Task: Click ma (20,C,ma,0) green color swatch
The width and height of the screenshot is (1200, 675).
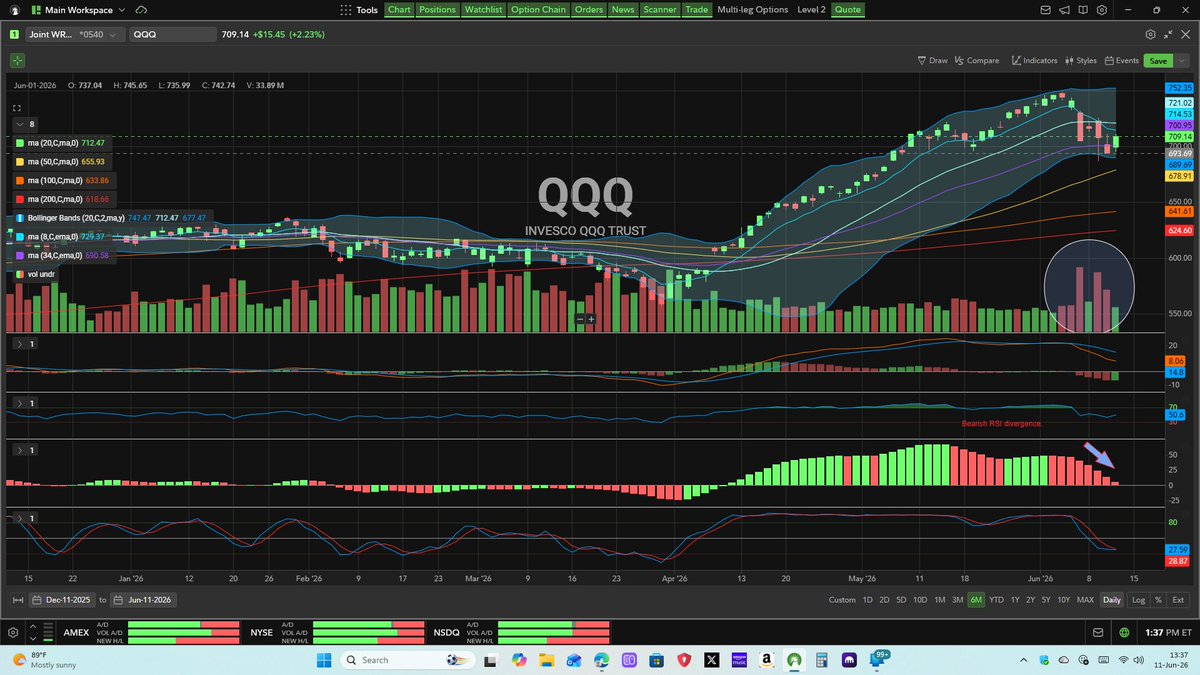Action: click(x=19, y=143)
